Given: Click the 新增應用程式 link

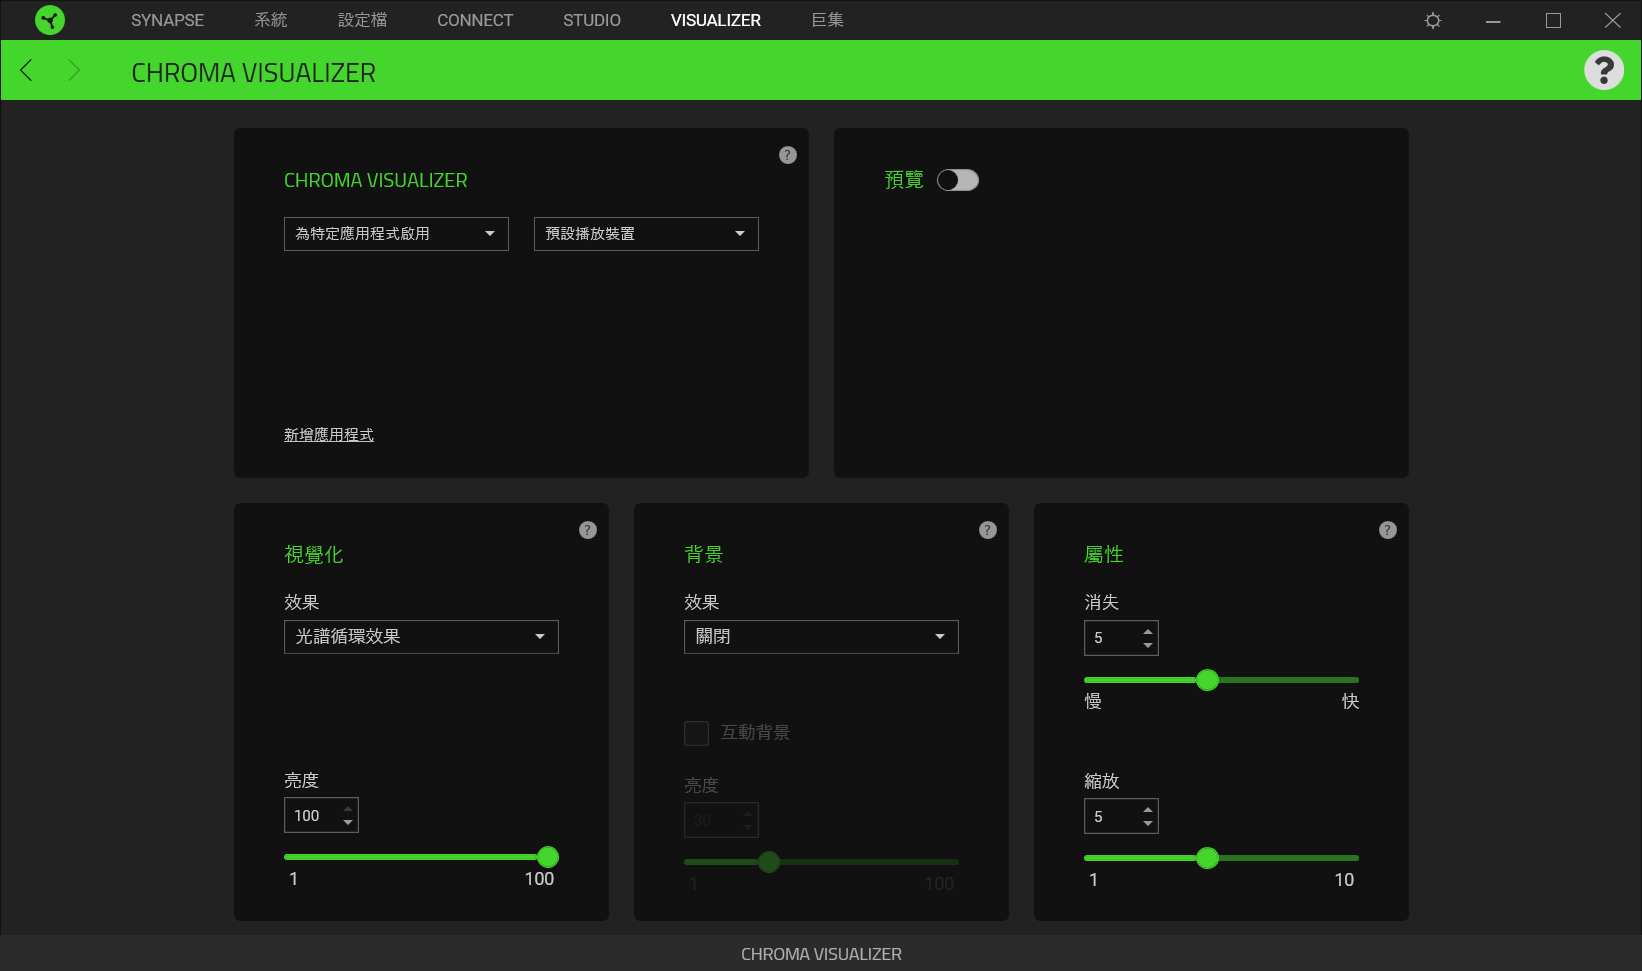Looking at the screenshot, I should pos(328,435).
